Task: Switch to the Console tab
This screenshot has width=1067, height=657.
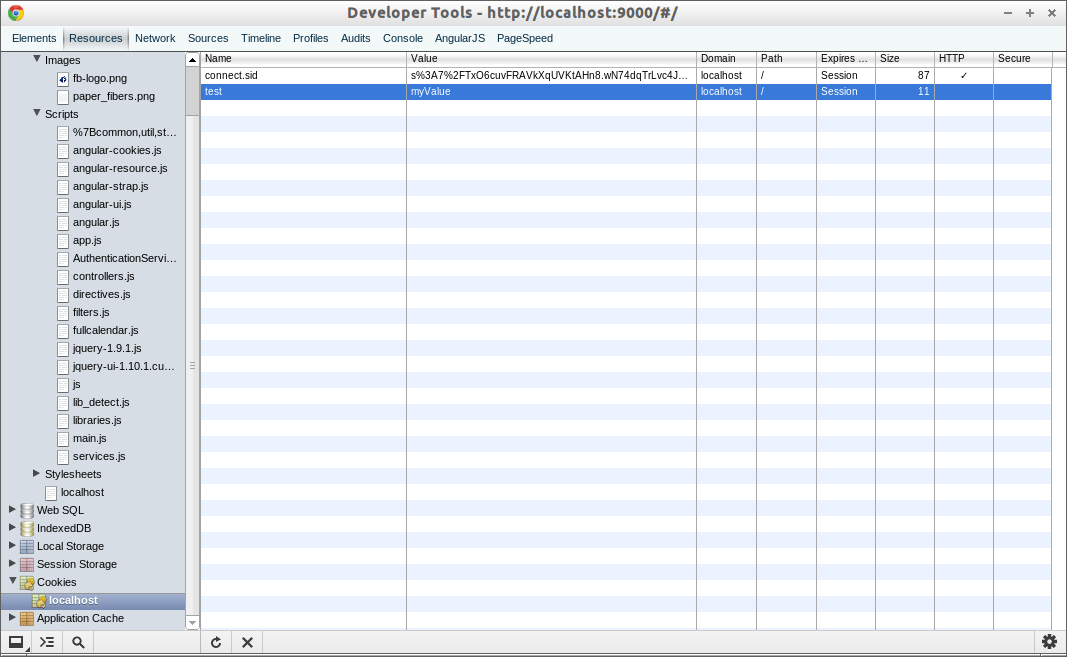Action: 403,38
